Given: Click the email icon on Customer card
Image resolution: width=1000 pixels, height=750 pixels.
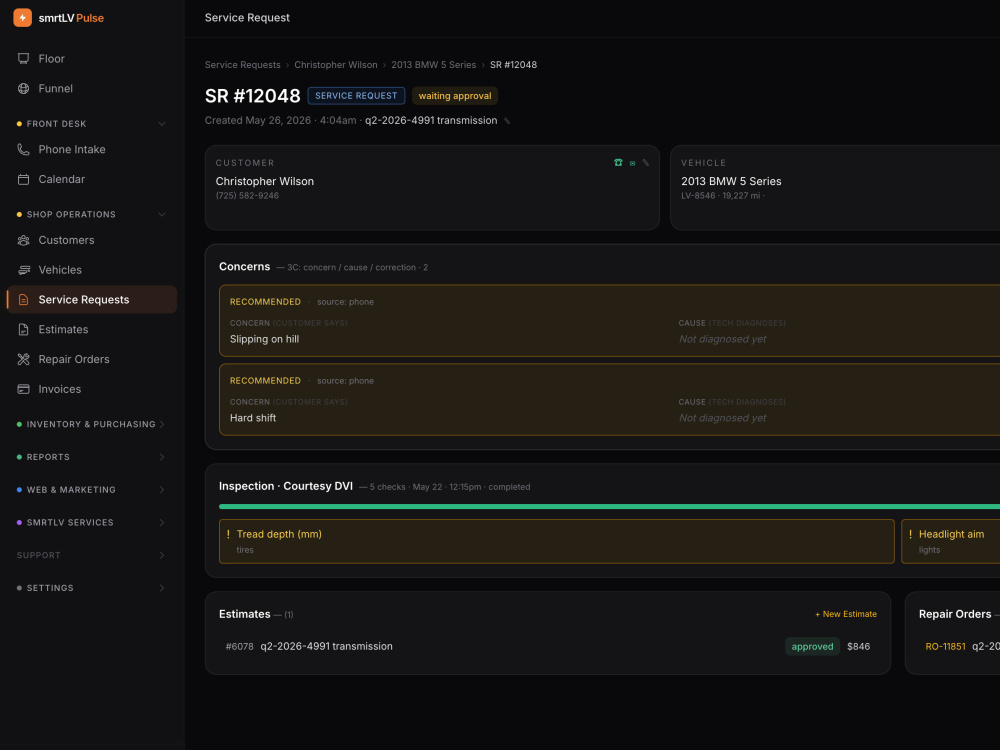Looking at the screenshot, I should (x=633, y=163).
